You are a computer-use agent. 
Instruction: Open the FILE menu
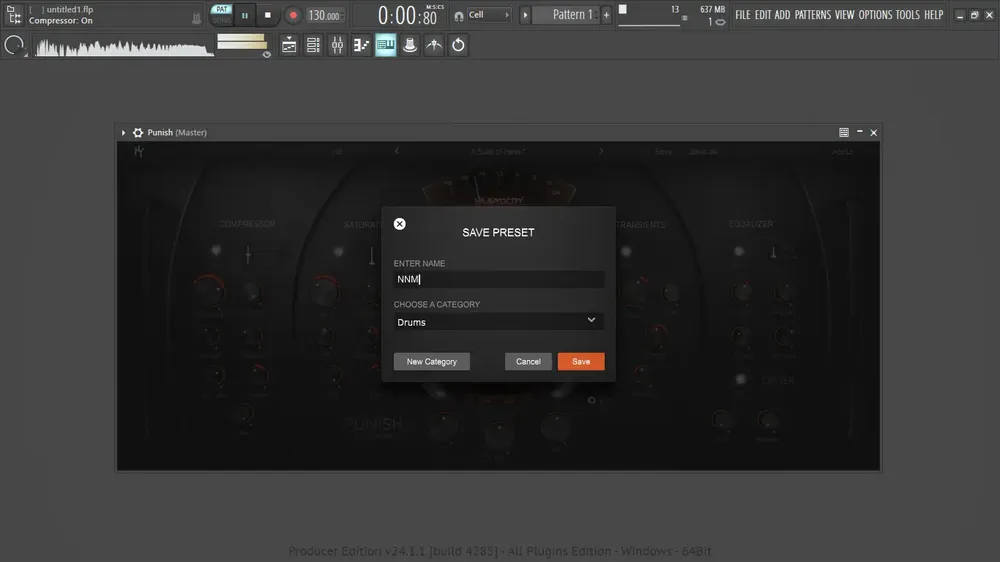click(x=742, y=15)
